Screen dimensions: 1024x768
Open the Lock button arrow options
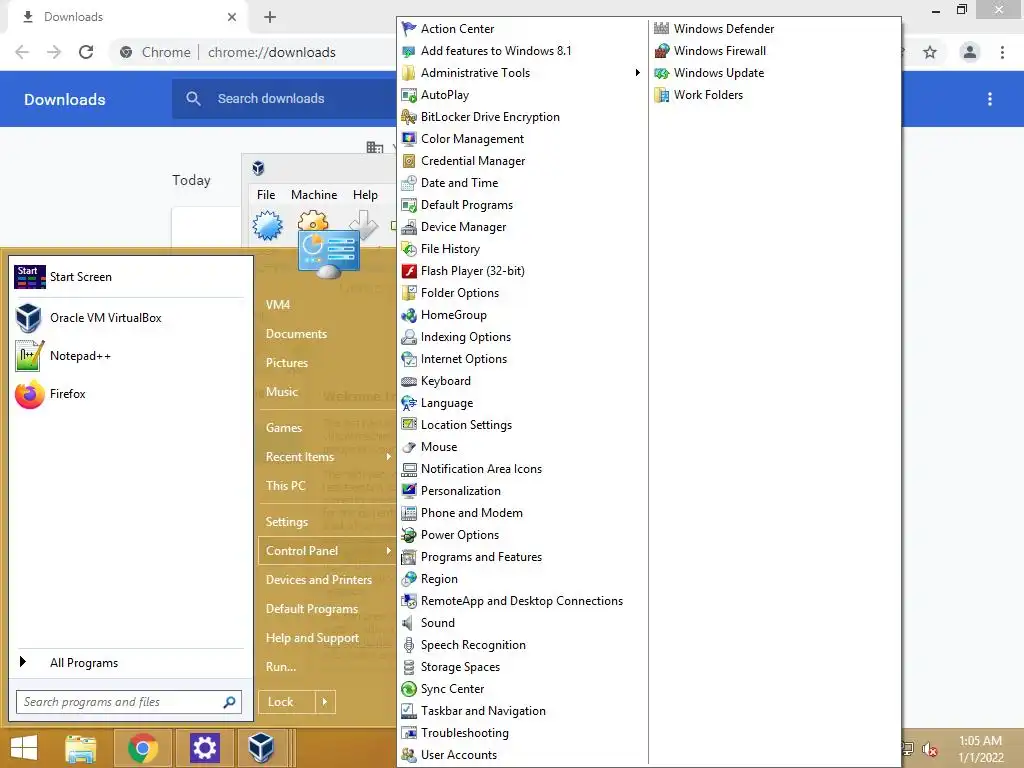pyautogui.click(x=325, y=702)
